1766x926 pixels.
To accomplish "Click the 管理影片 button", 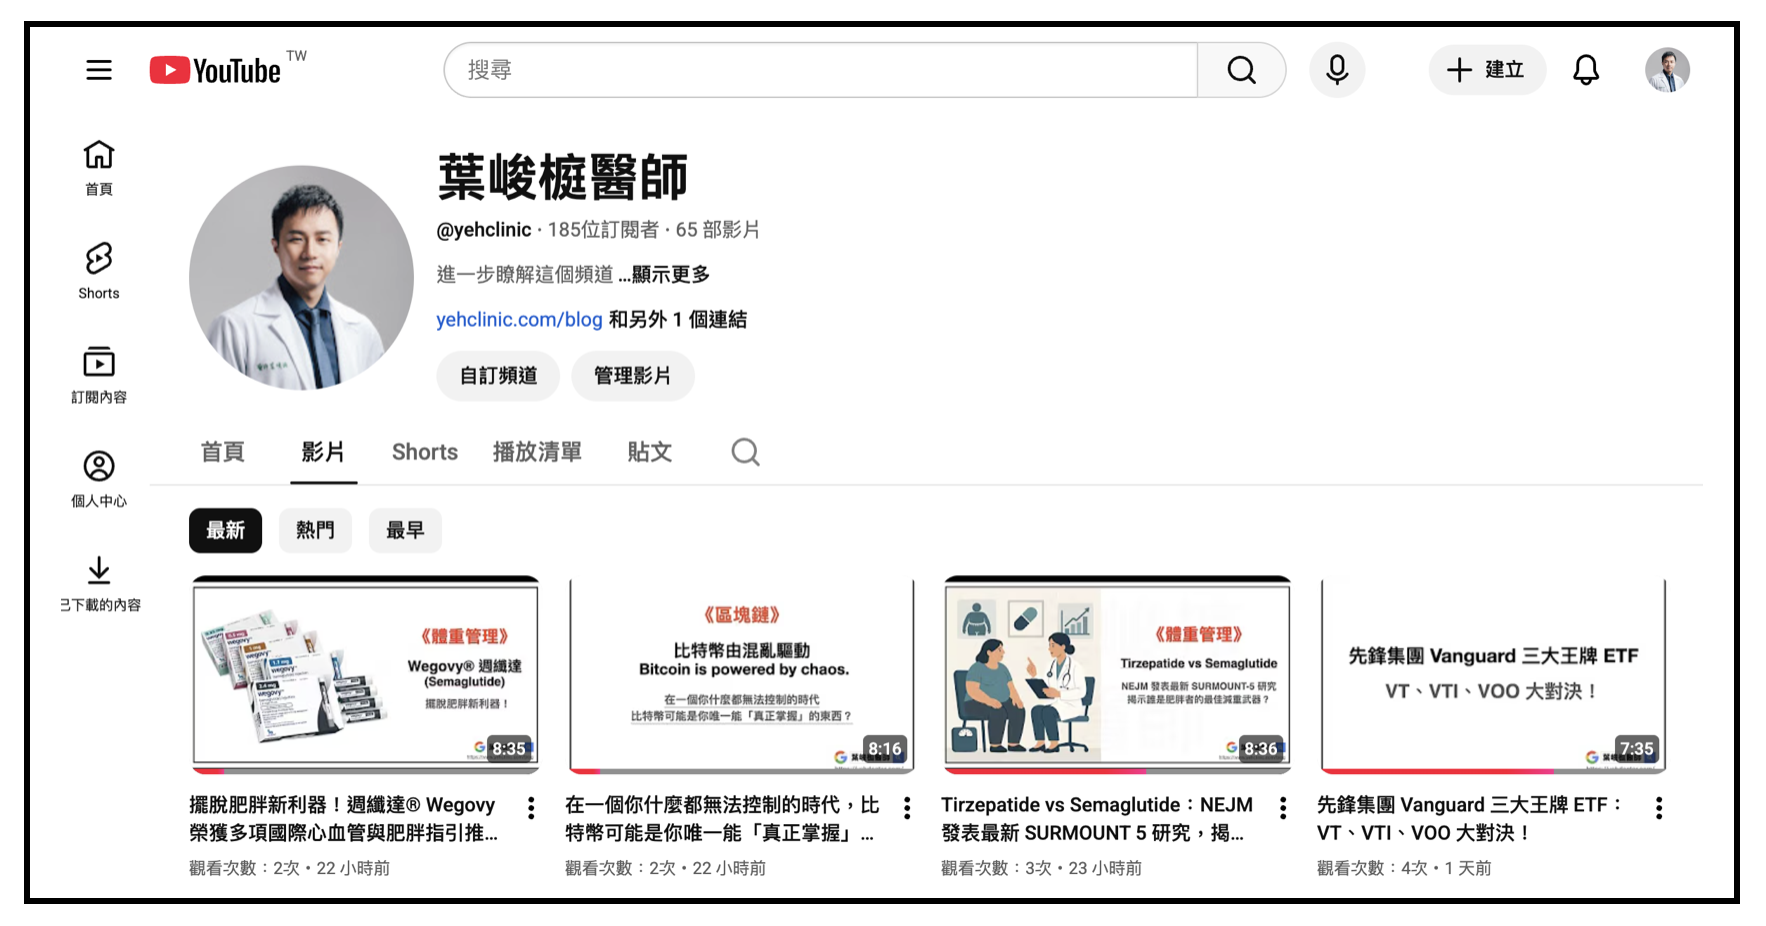I will click(x=632, y=376).
